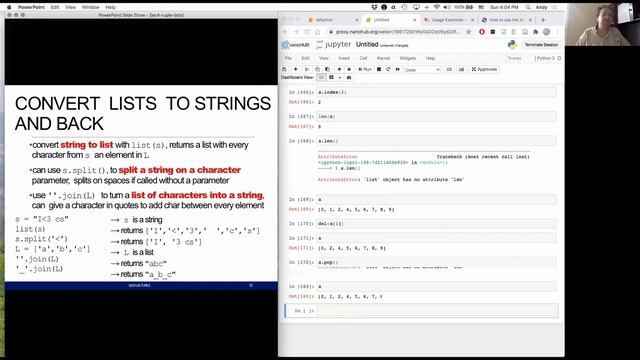The height and width of the screenshot is (360, 640).
Task: Open the Andy user menu in menu bar
Action: click(541, 7)
